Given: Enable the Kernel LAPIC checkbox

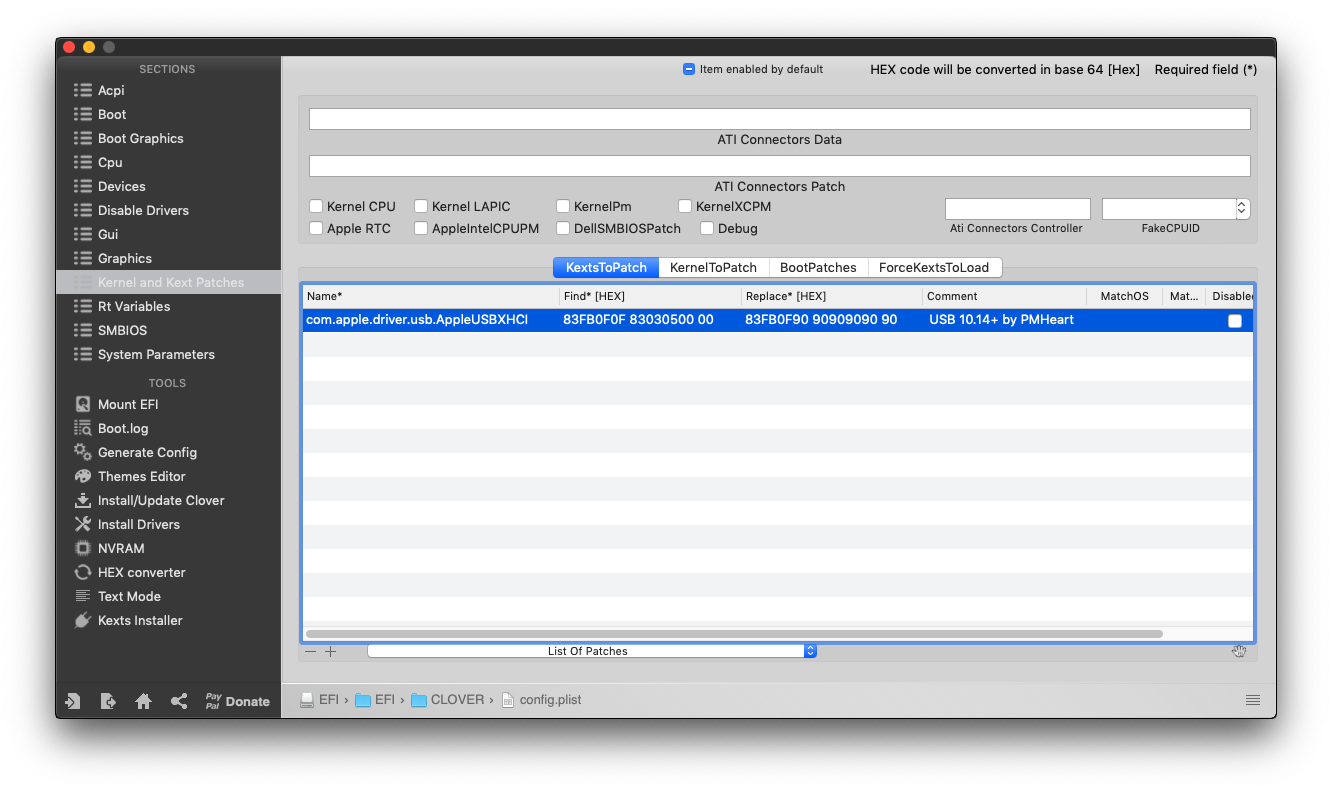Looking at the screenshot, I should 421,206.
